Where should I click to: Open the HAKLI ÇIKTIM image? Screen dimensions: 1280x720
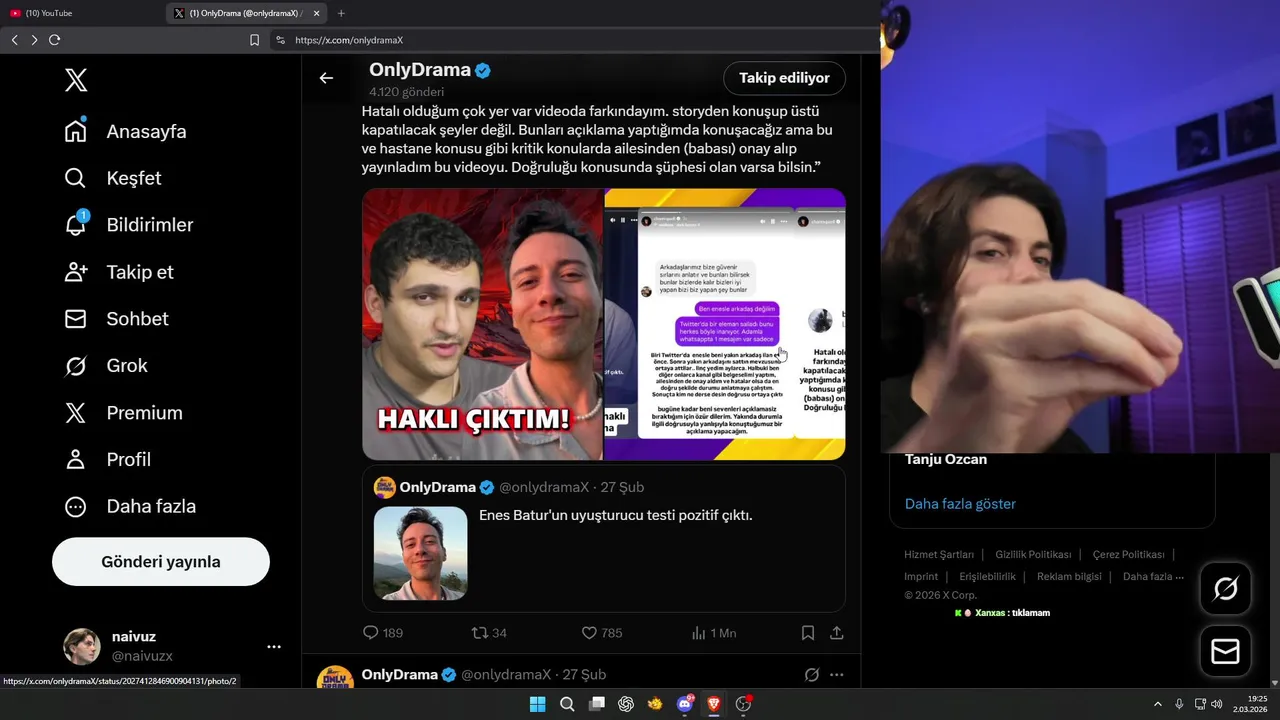482,324
